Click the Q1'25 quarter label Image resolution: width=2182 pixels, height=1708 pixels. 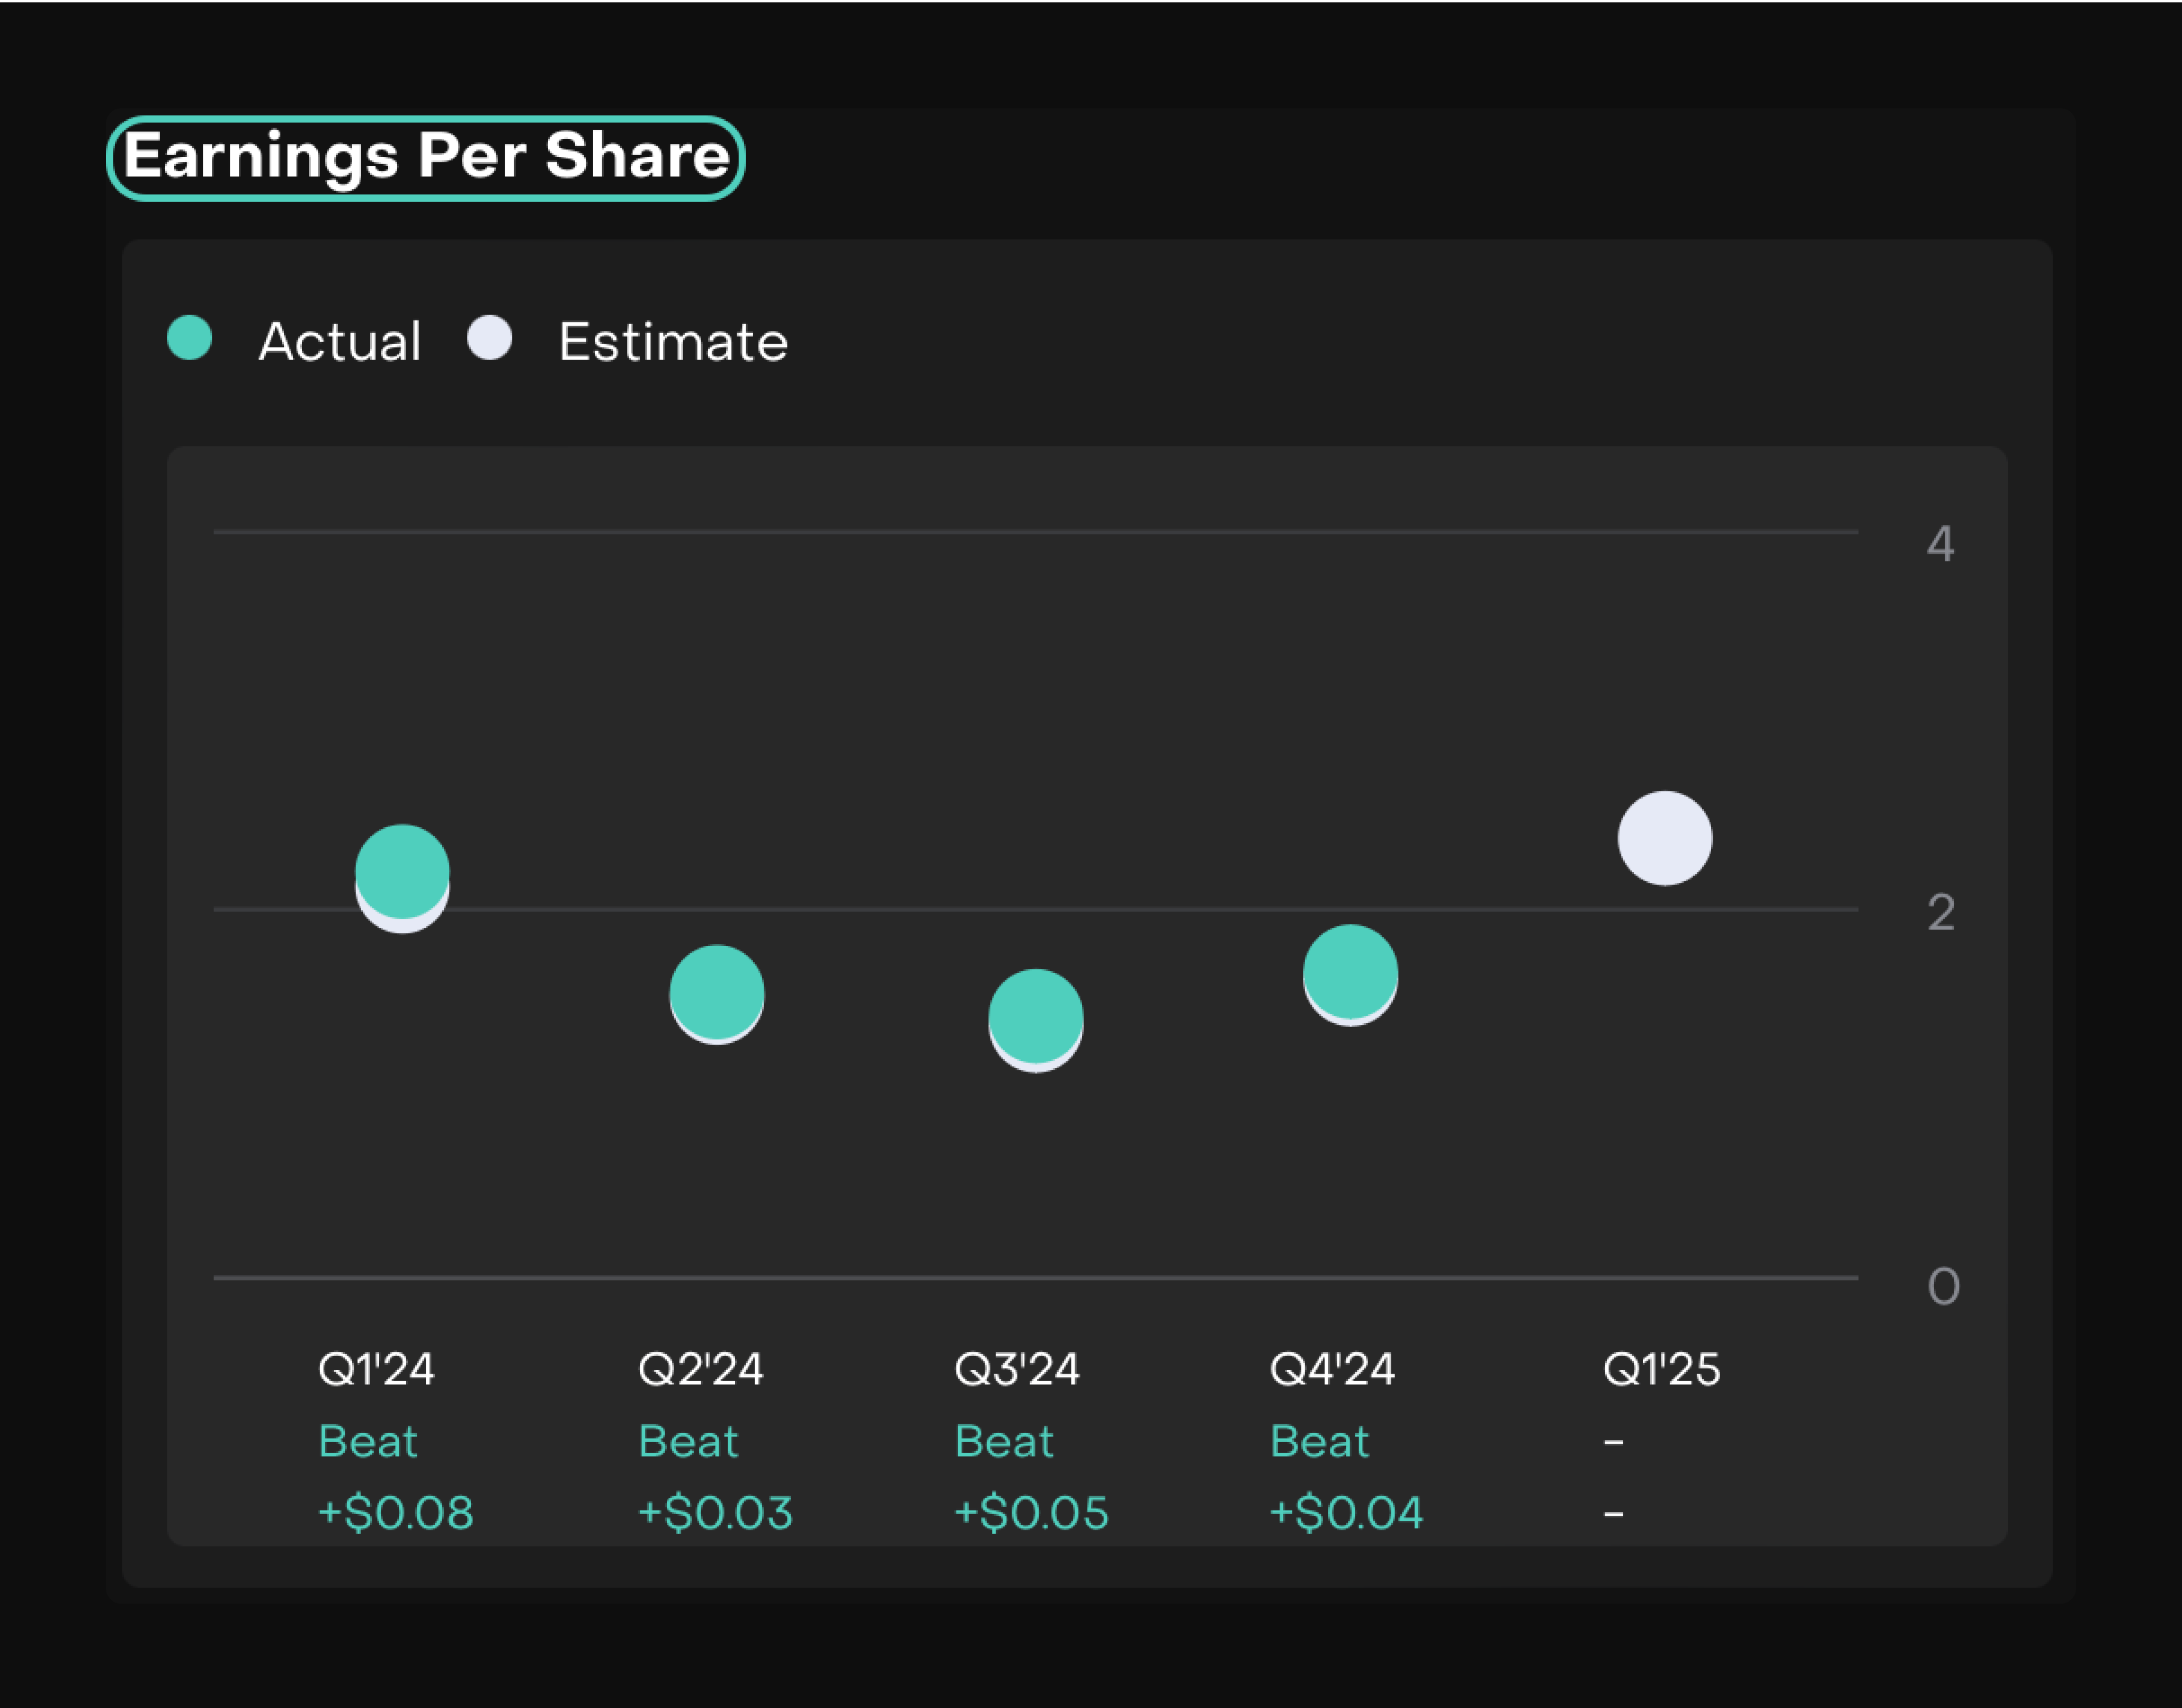[1662, 1369]
